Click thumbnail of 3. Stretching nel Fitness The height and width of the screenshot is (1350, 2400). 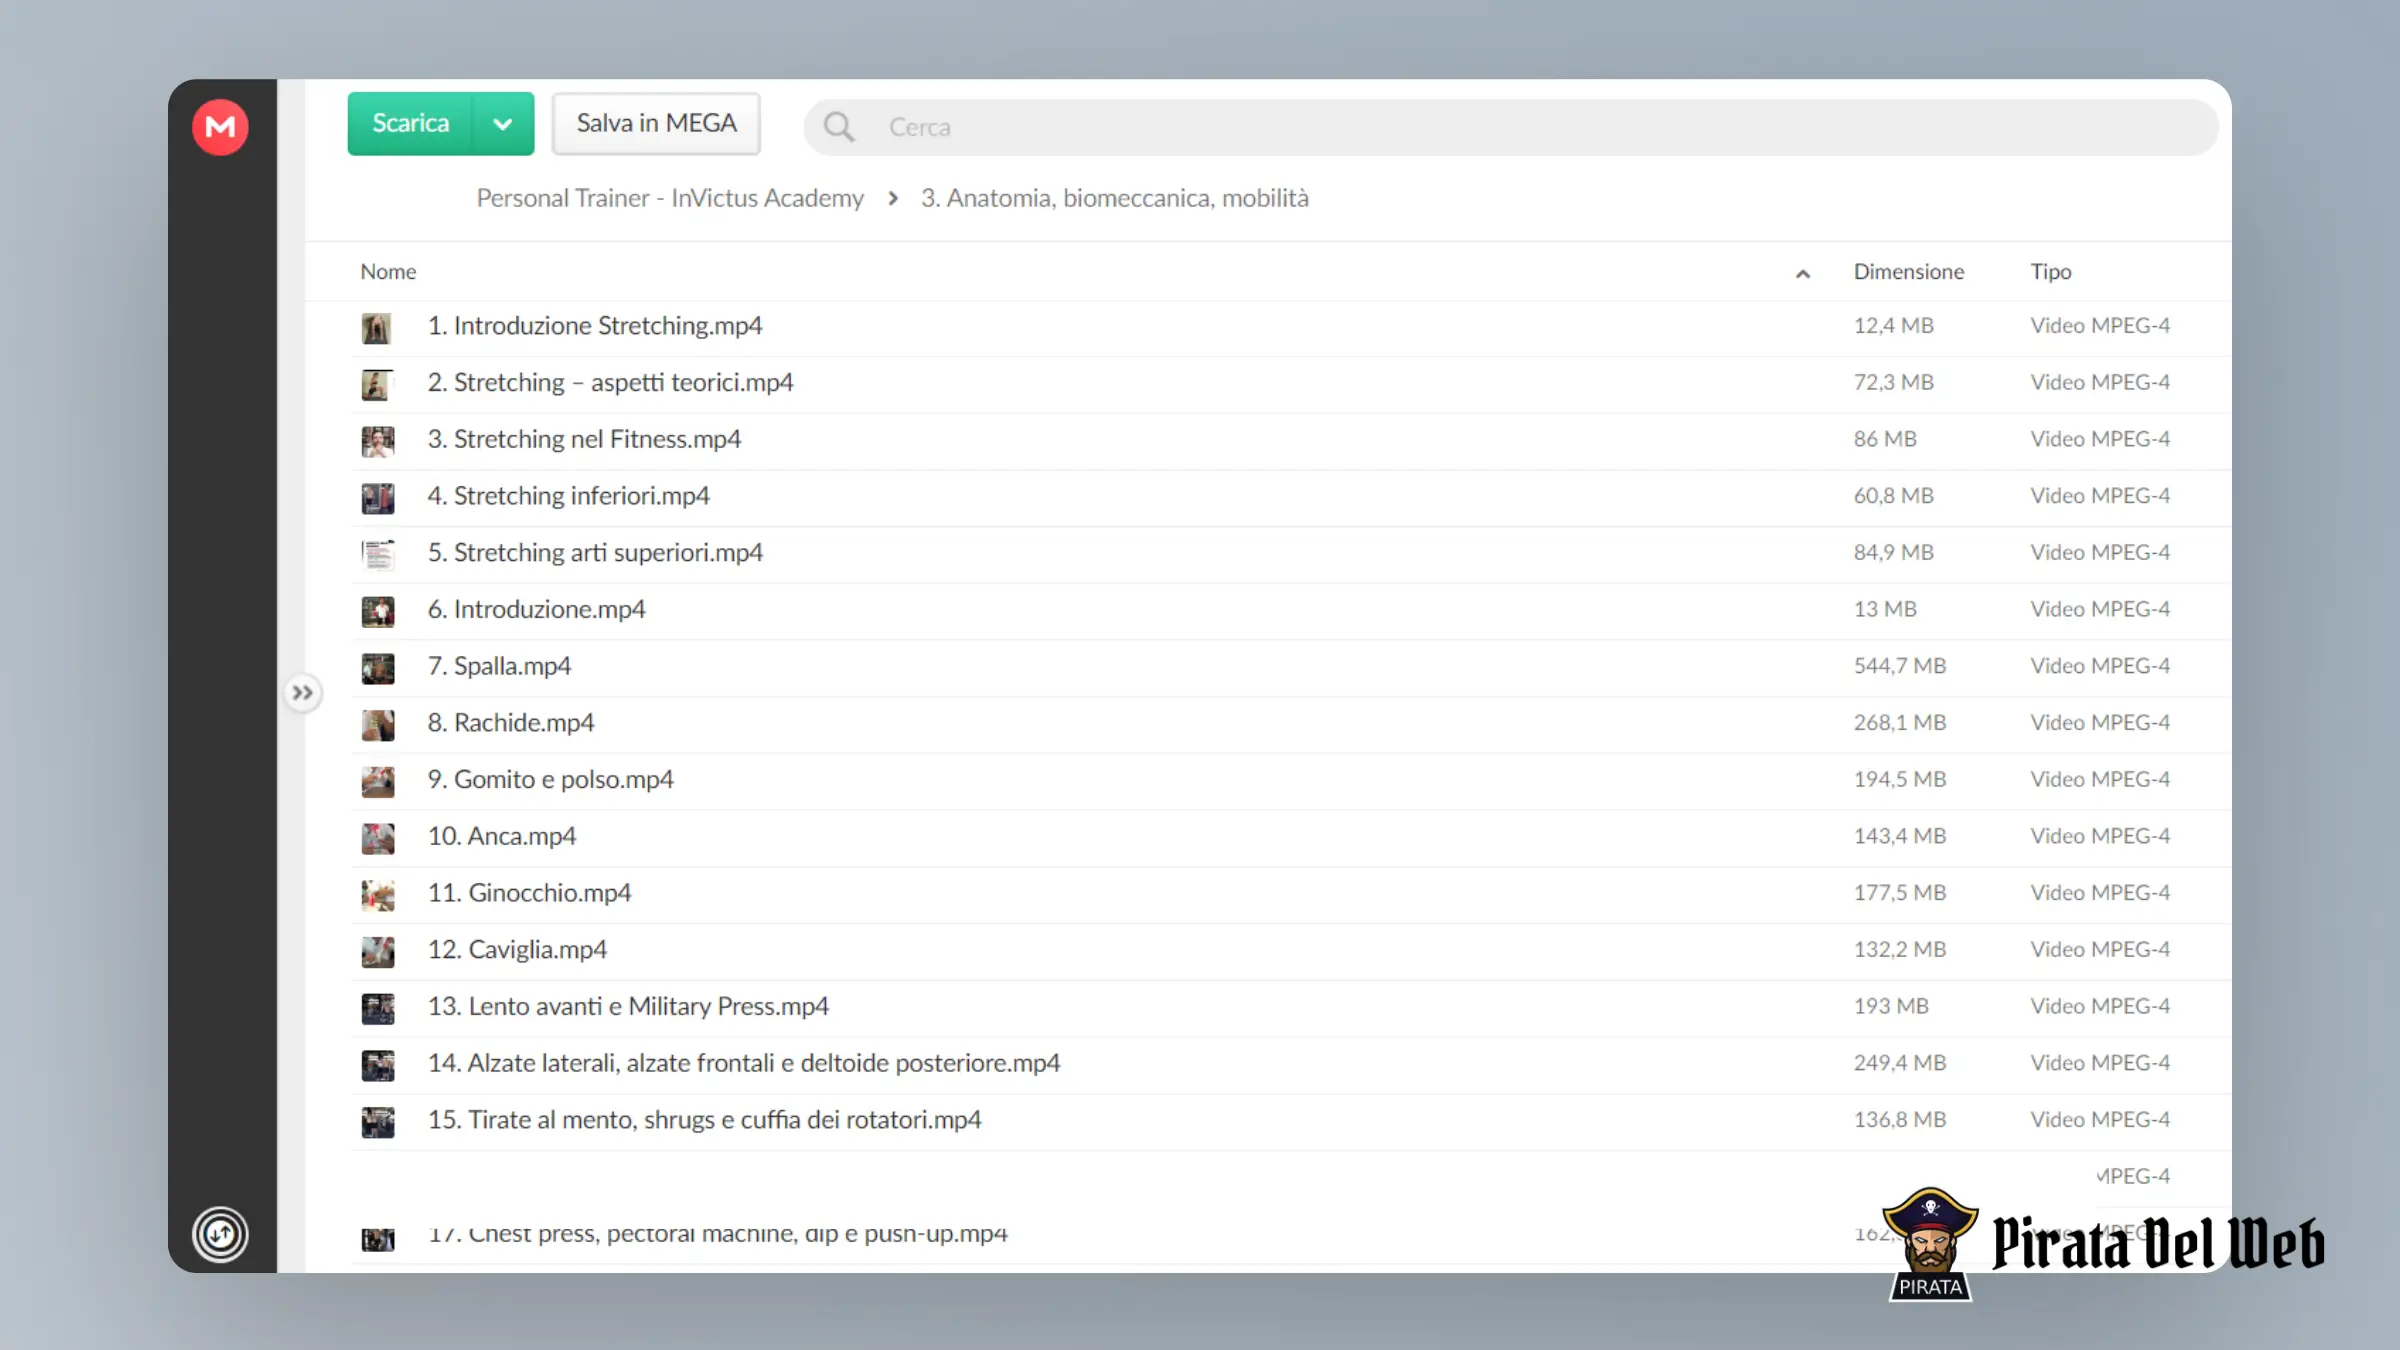coord(377,441)
